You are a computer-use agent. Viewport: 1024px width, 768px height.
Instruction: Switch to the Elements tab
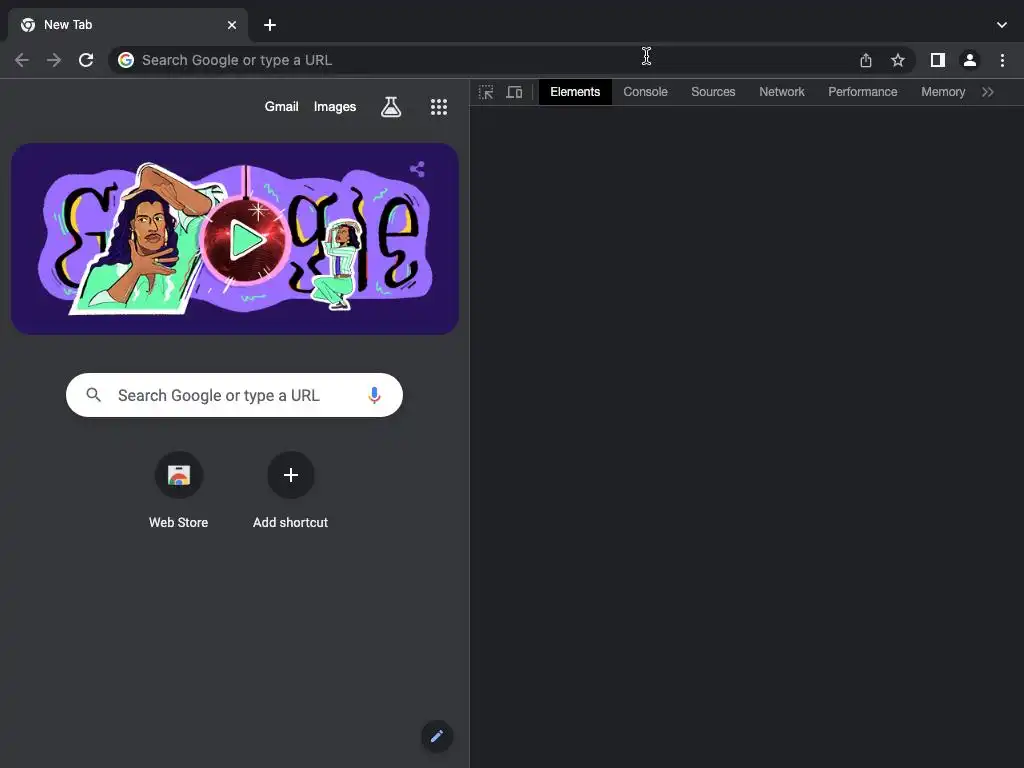575,92
